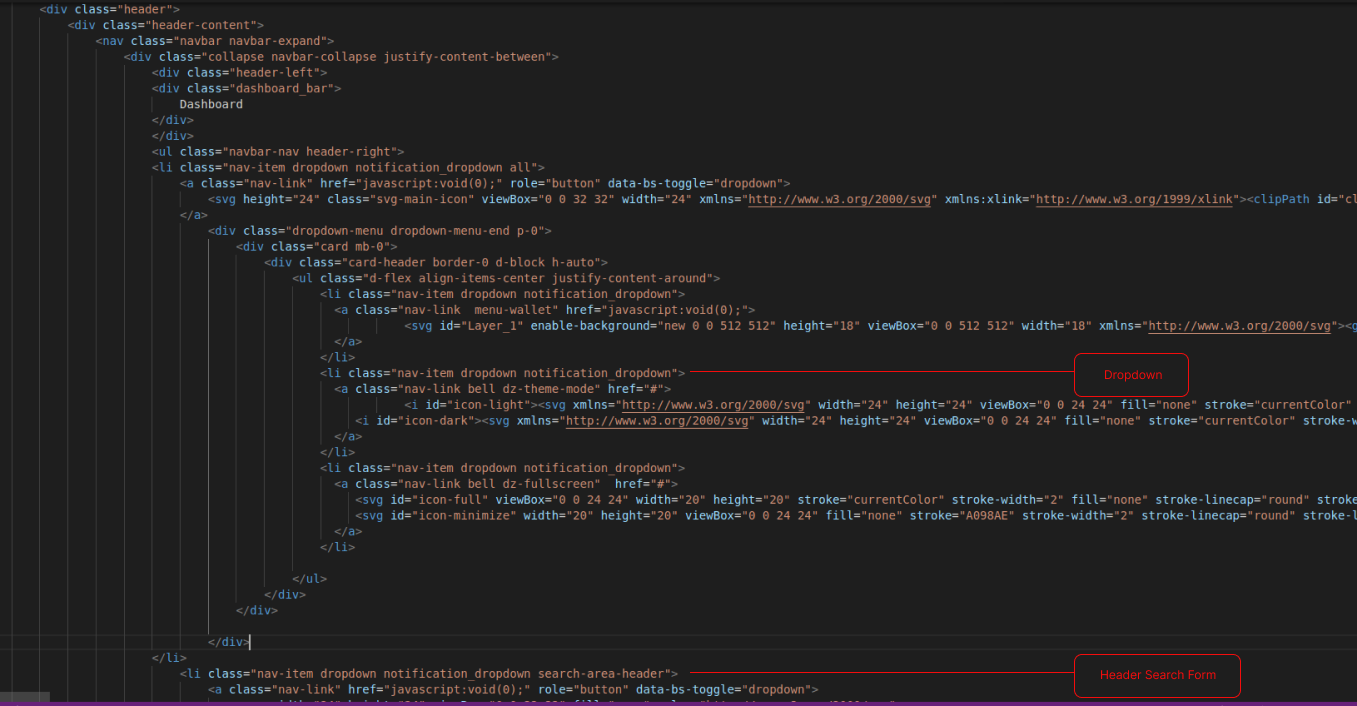
Task: Open the 1999/xlink URL link
Action: coord(1136,199)
